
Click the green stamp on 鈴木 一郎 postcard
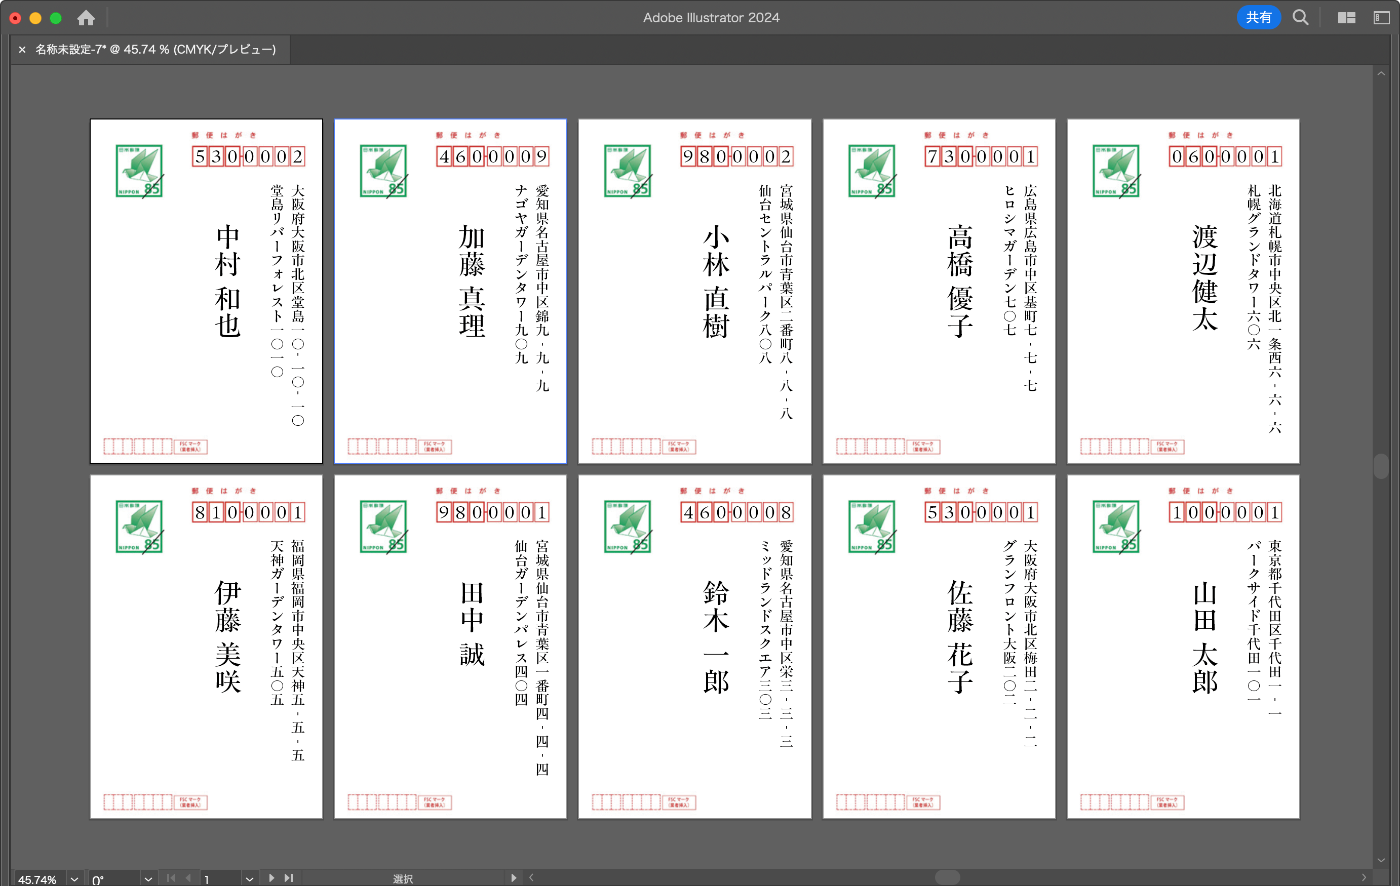pos(628,526)
